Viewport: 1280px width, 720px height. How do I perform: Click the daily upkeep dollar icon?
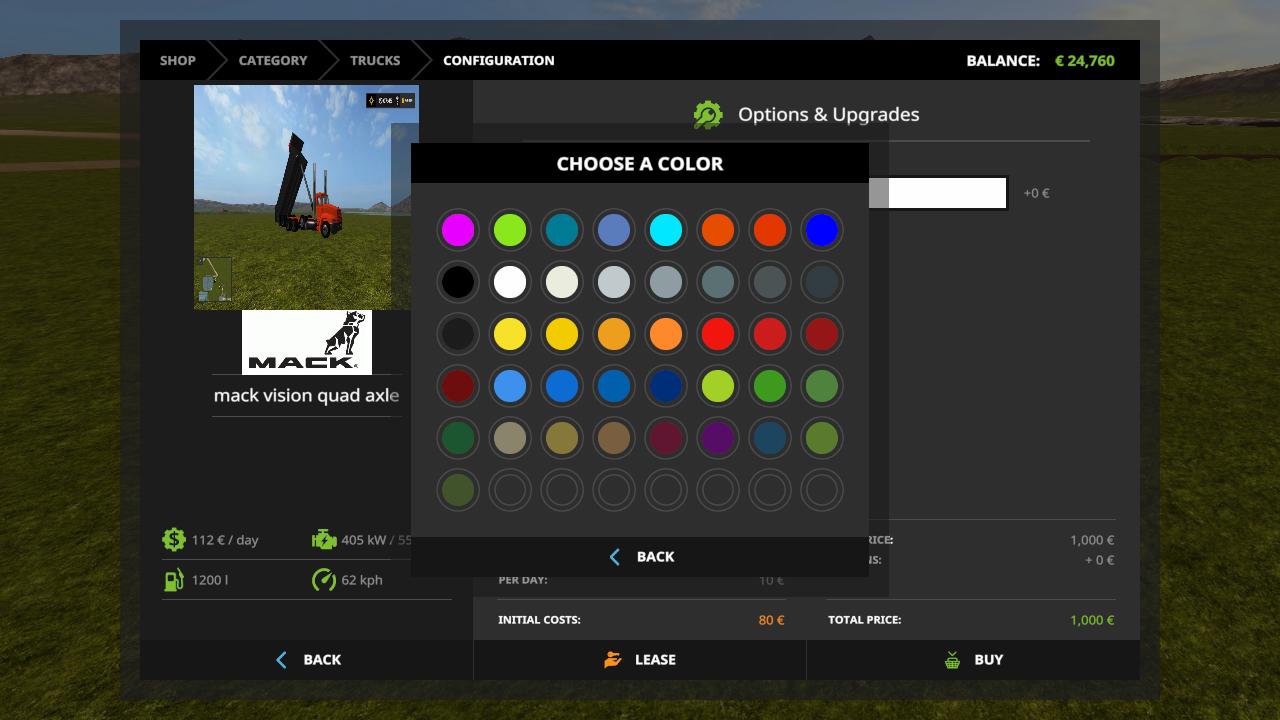(174, 540)
